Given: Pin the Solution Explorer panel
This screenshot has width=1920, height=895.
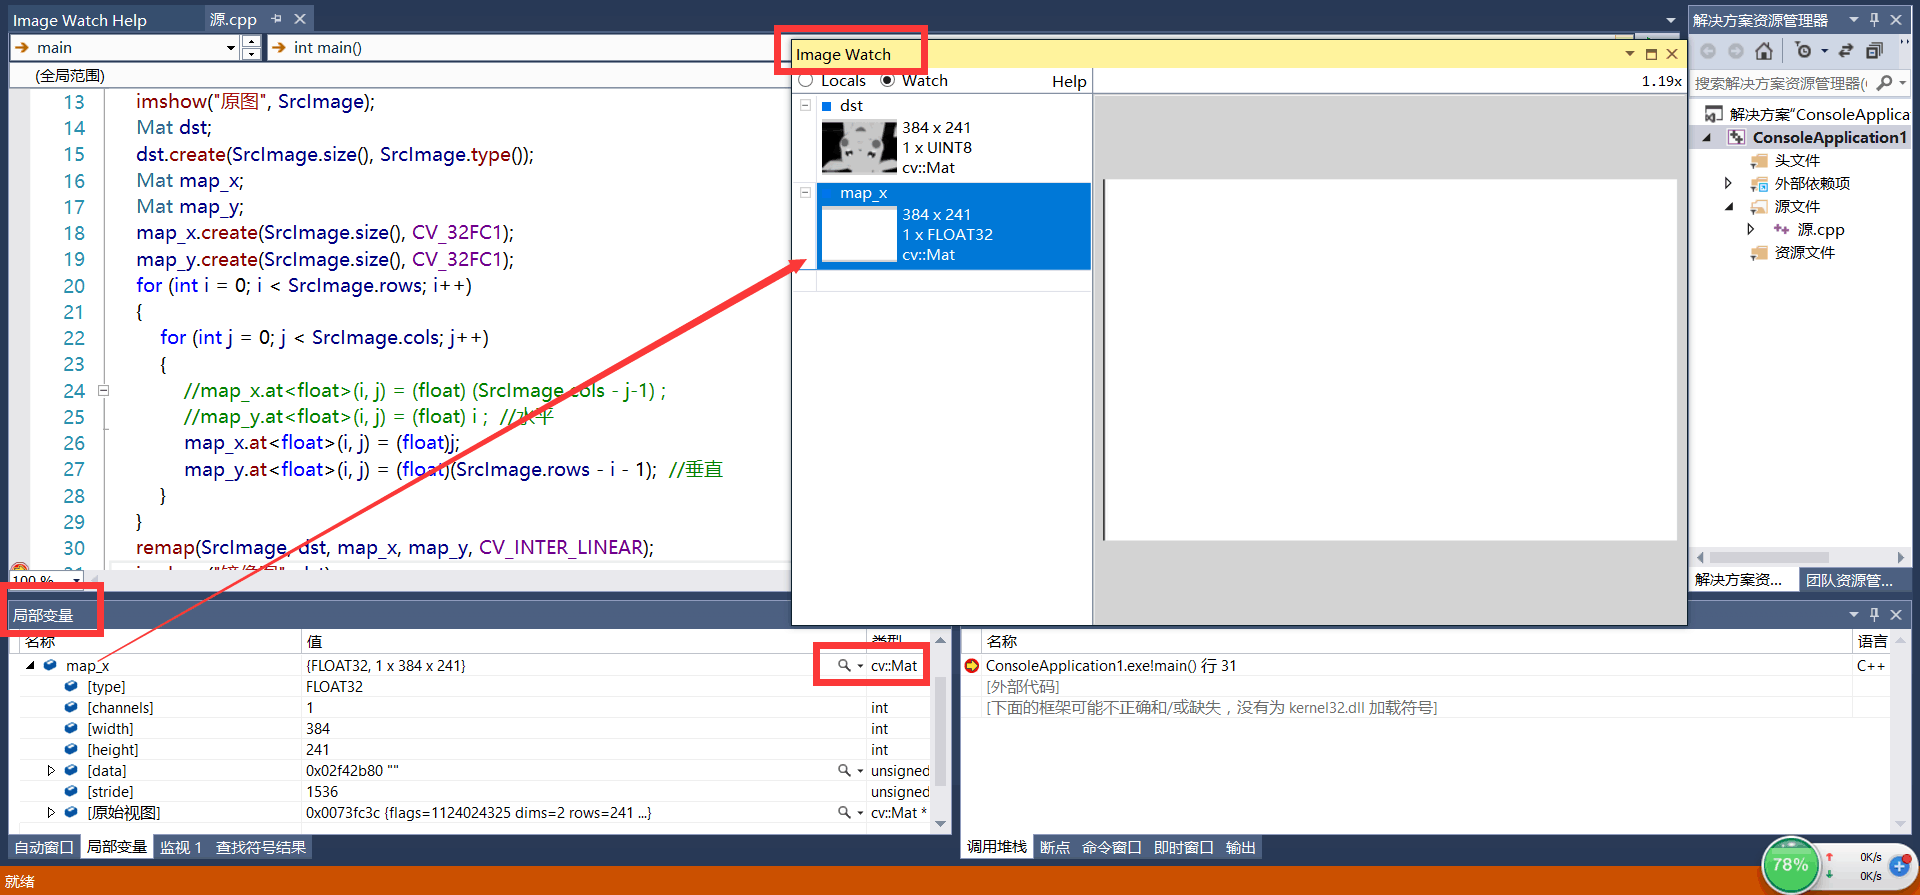Looking at the screenshot, I should [1874, 20].
